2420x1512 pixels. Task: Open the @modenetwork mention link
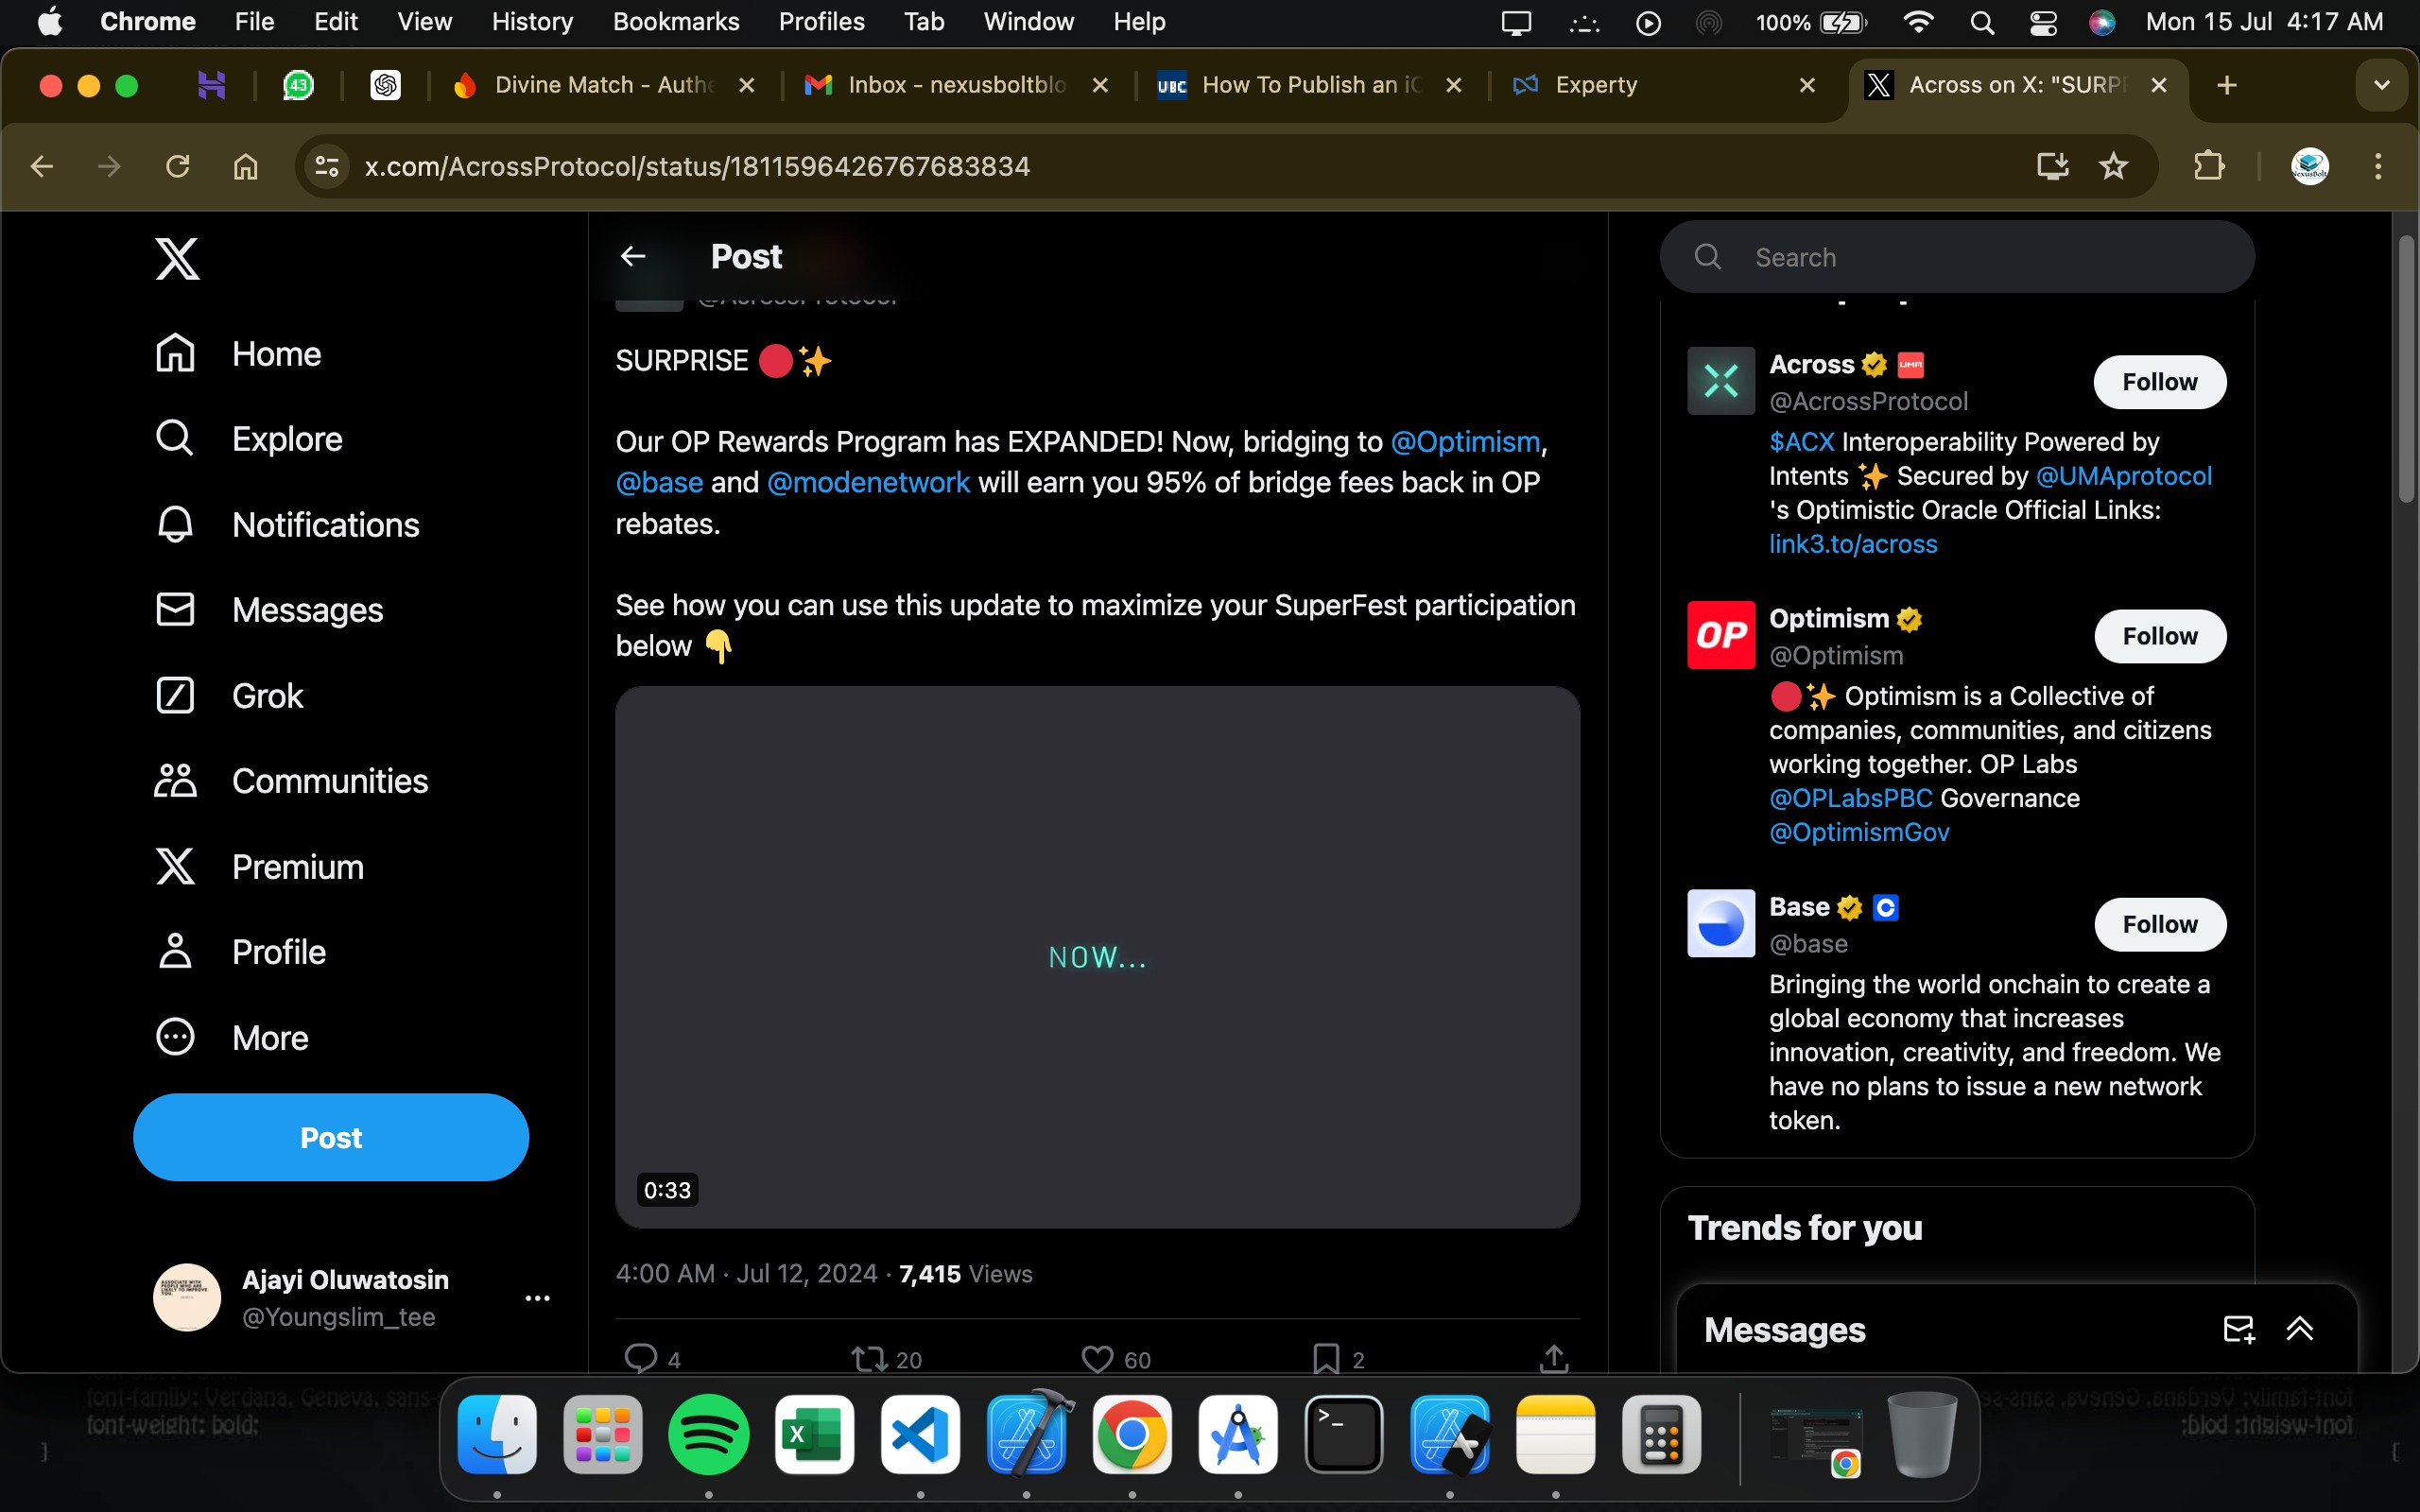point(868,483)
